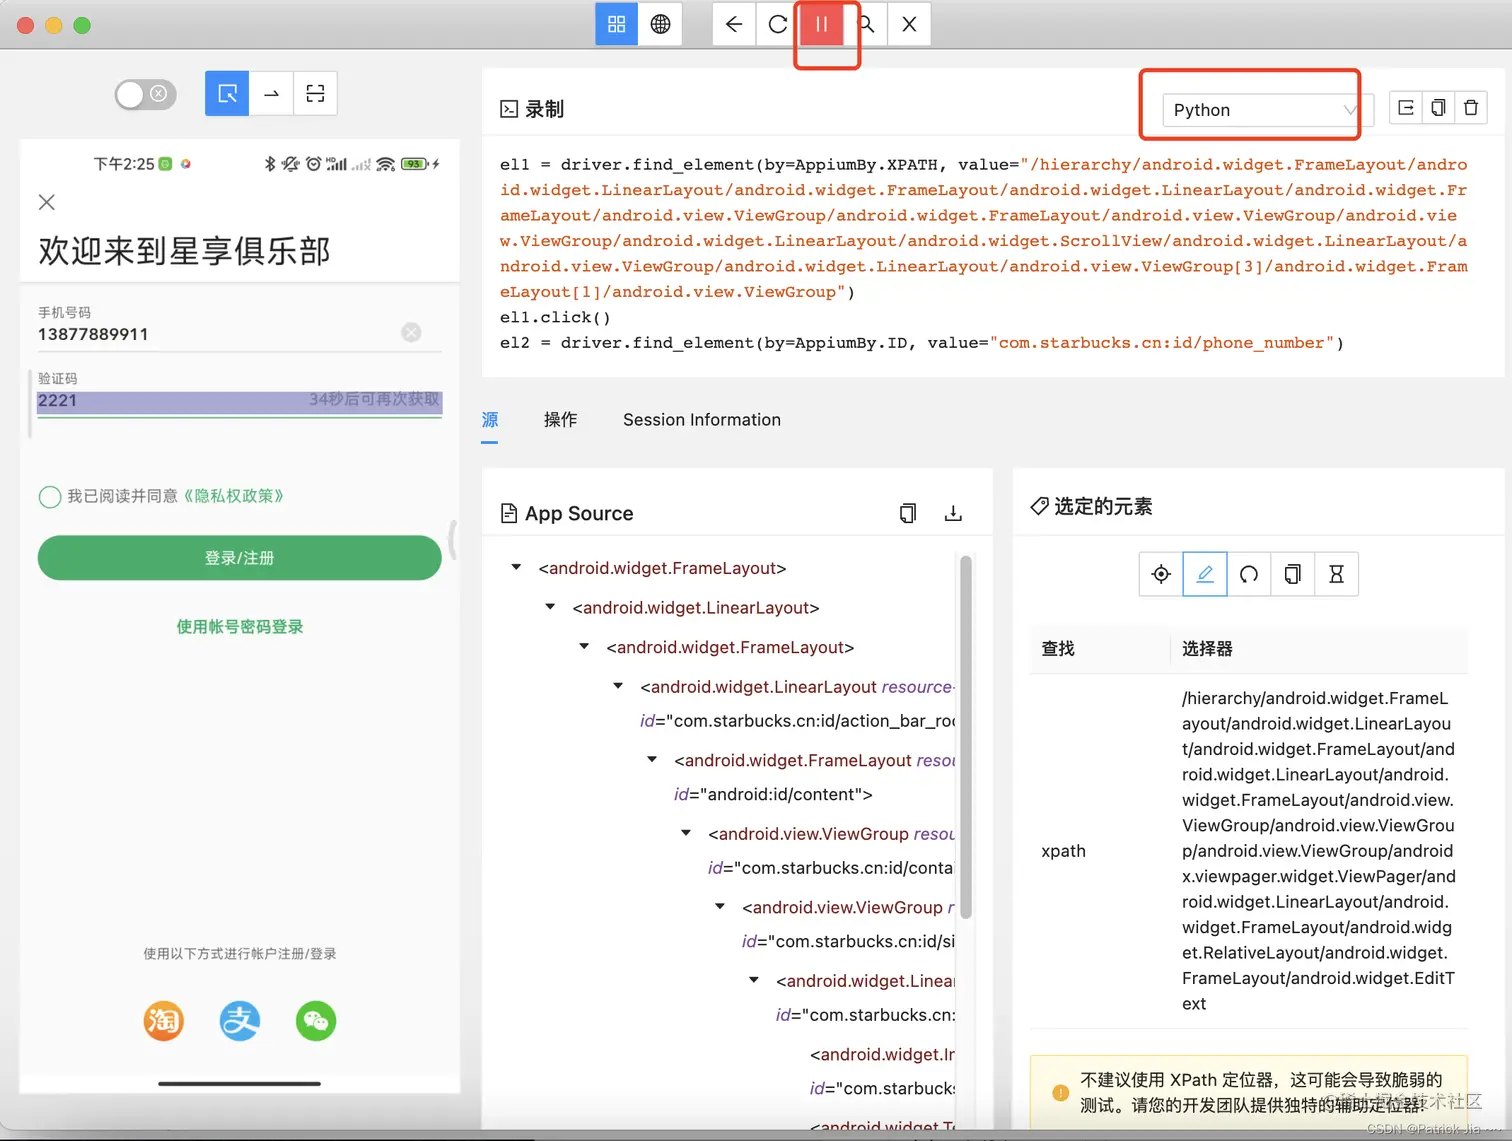Tap the 登录/注册 button
The image size is (1512, 1141).
coord(239,558)
